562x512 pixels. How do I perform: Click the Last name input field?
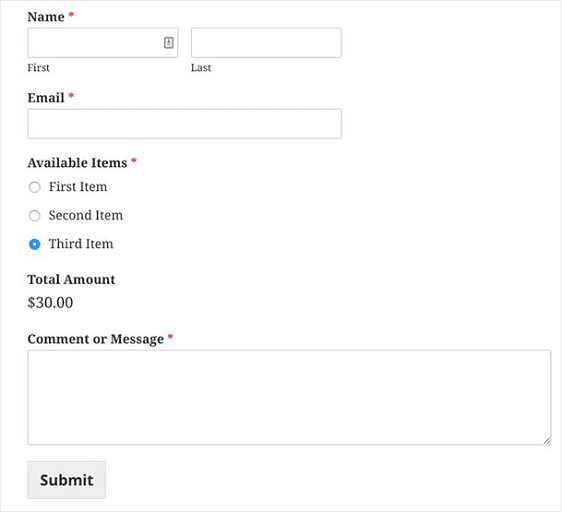(x=266, y=43)
